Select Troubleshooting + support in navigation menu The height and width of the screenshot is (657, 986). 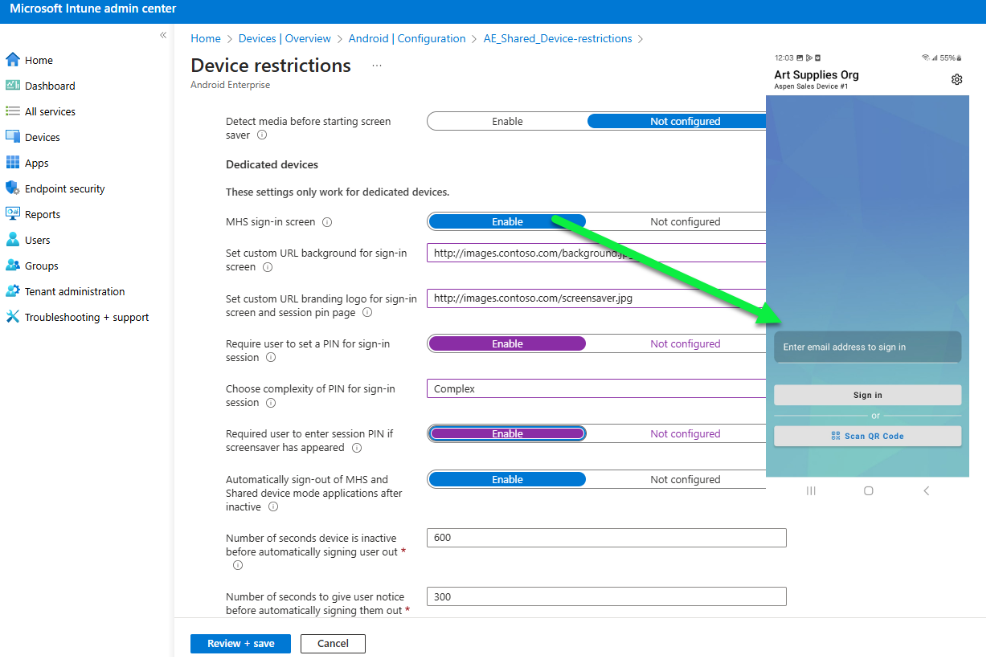[x=87, y=317]
